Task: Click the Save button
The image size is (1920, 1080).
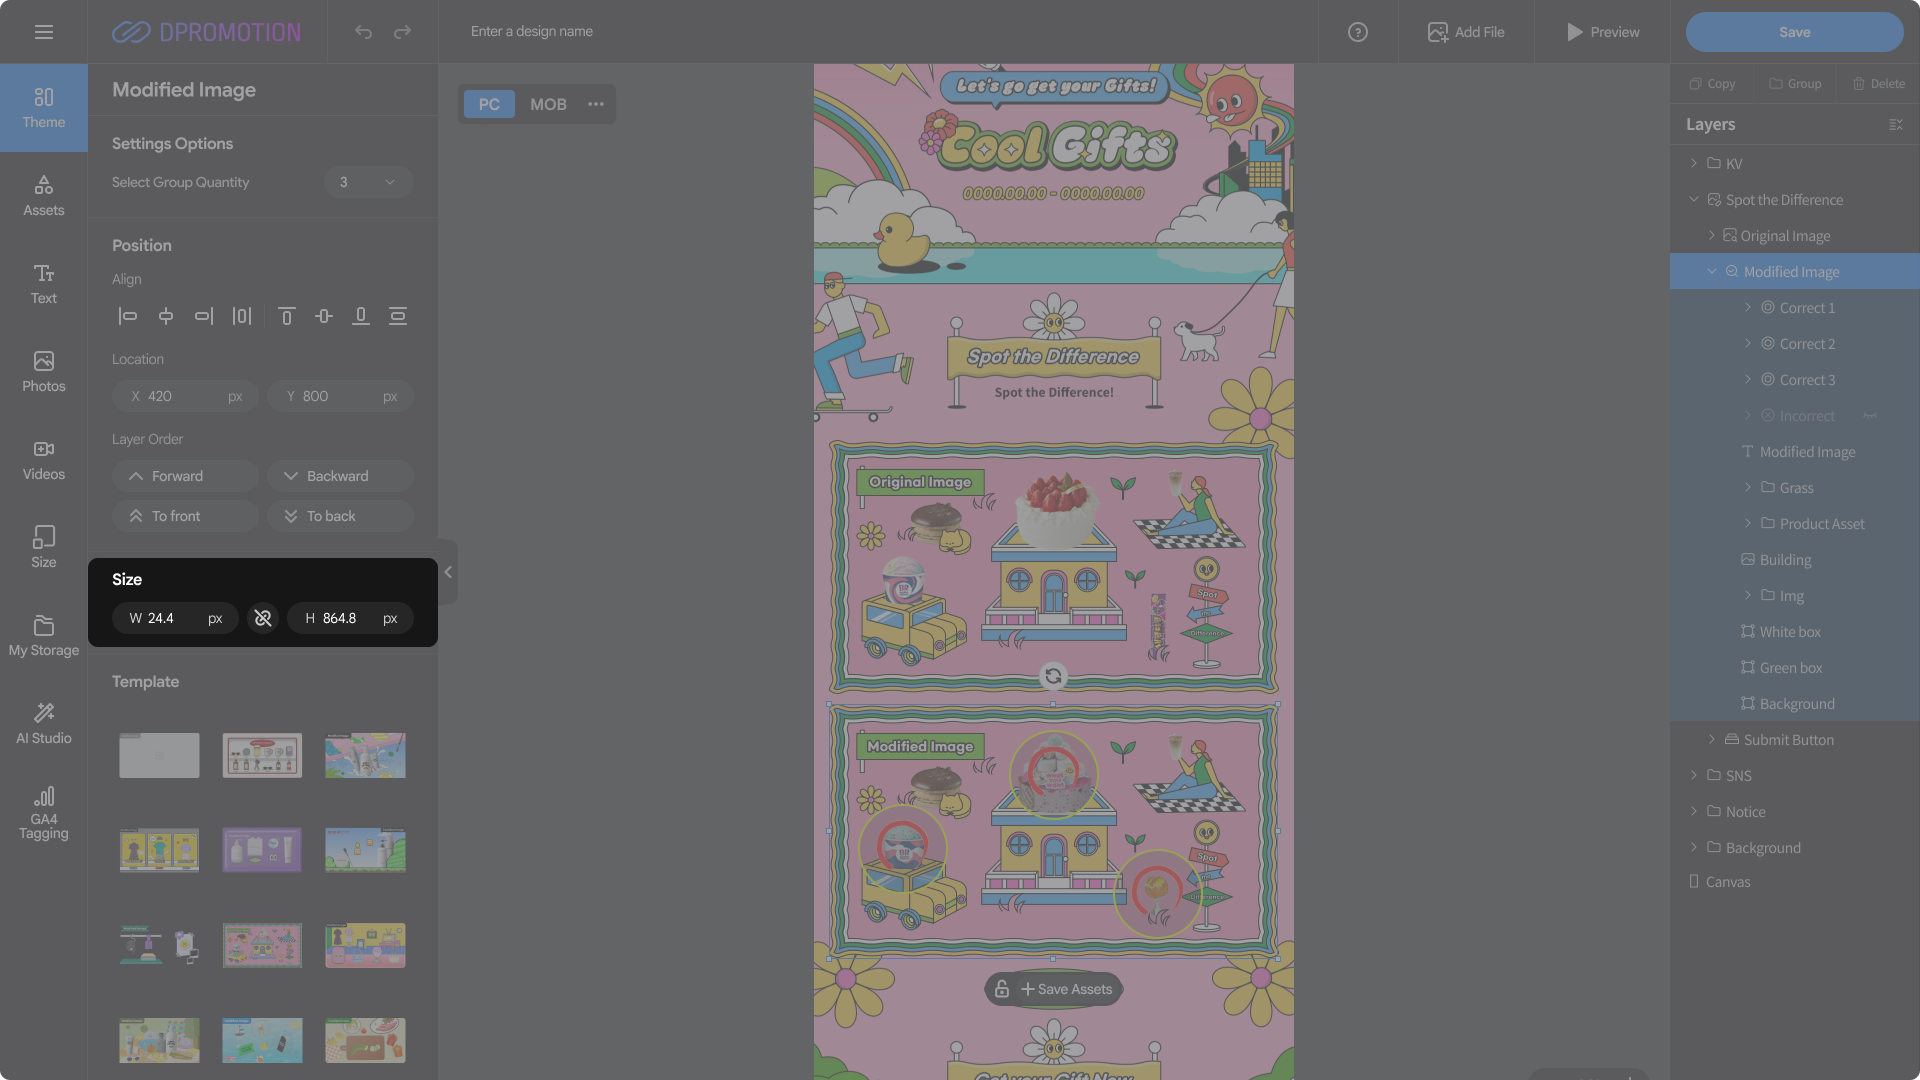Action: [1794, 32]
